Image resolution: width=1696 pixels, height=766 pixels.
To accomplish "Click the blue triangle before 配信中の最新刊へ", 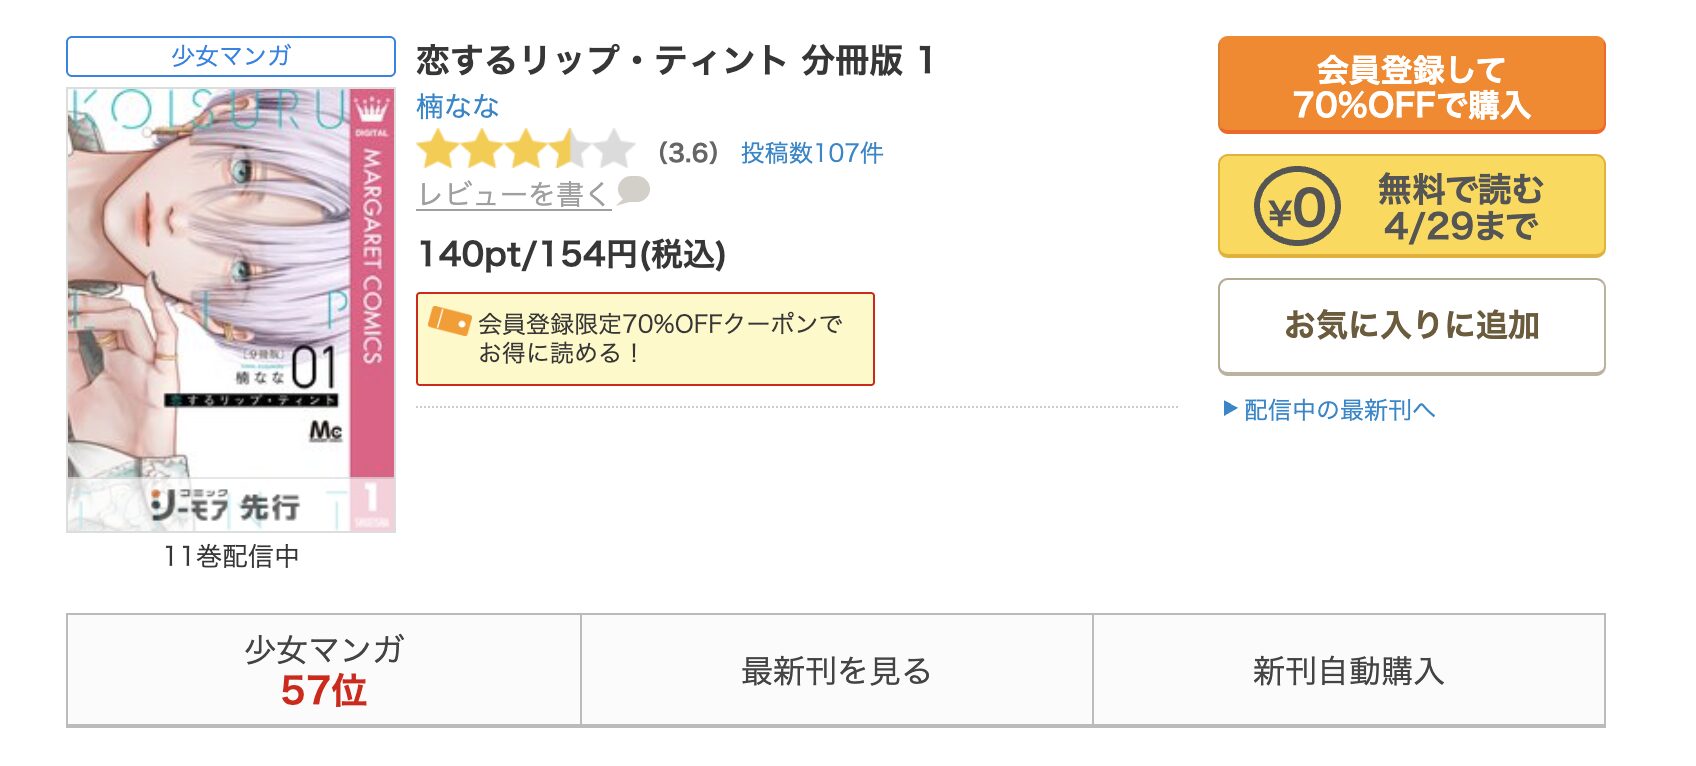I will (1230, 408).
